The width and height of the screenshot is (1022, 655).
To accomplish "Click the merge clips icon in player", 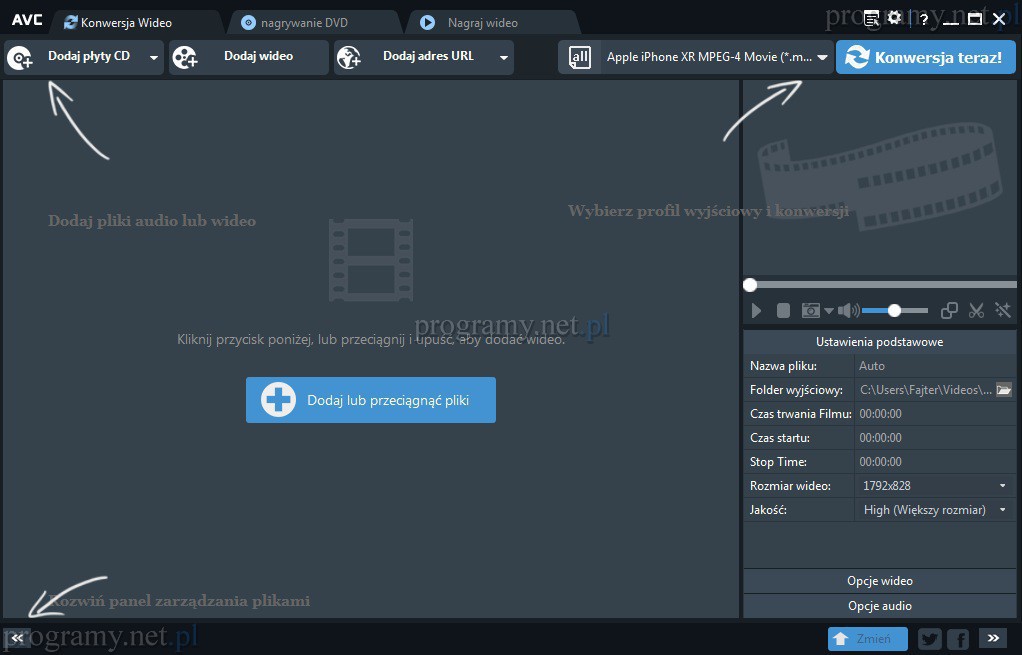I will pyautogui.click(x=950, y=311).
